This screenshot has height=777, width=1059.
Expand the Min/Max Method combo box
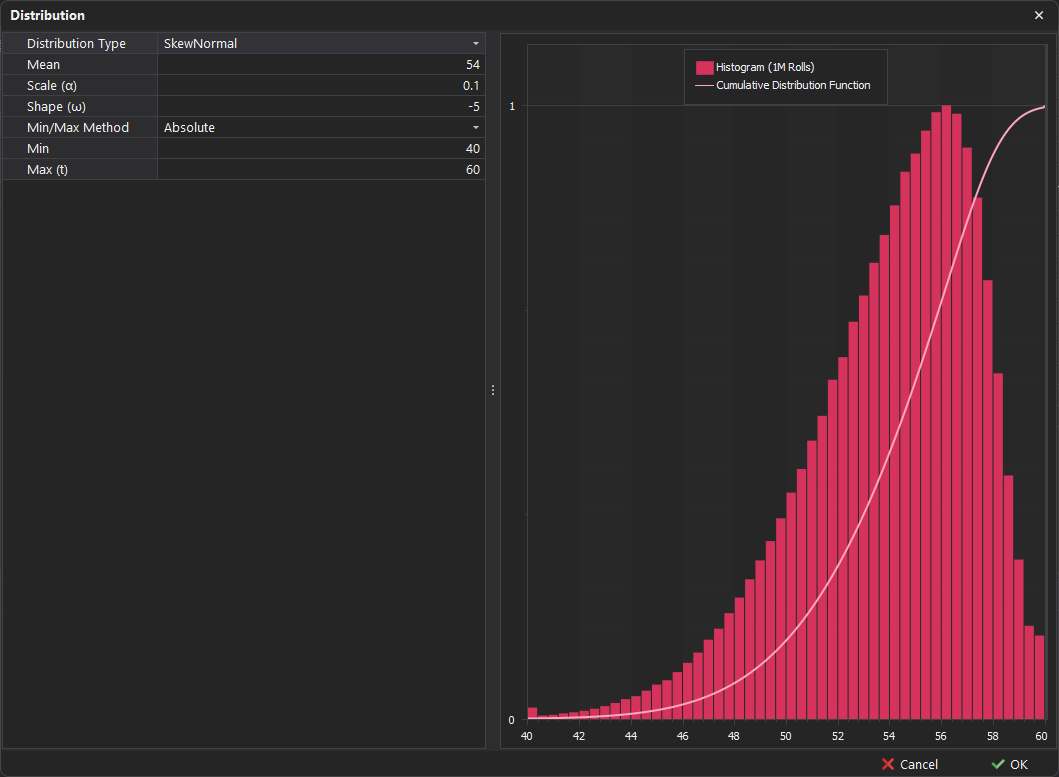[x=476, y=128]
